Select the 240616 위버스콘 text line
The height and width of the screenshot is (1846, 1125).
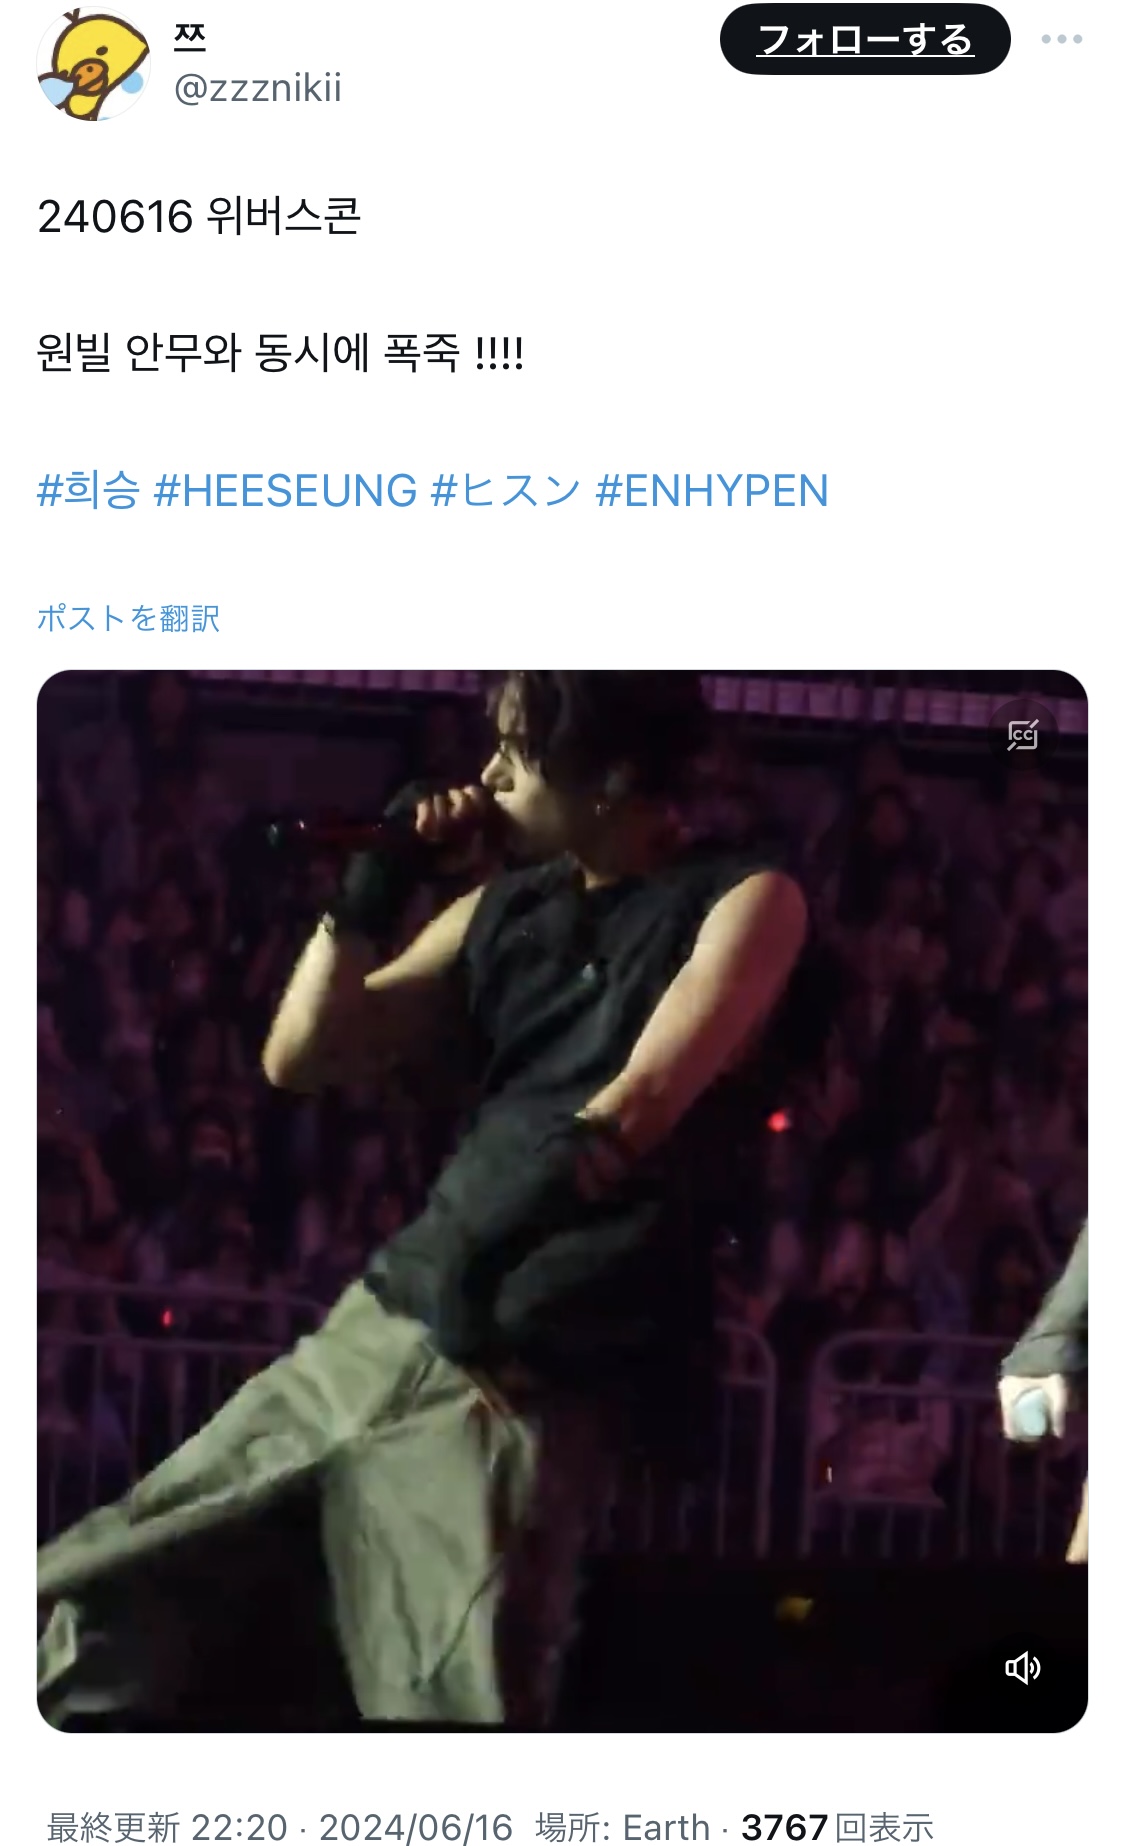pyautogui.click(x=199, y=216)
